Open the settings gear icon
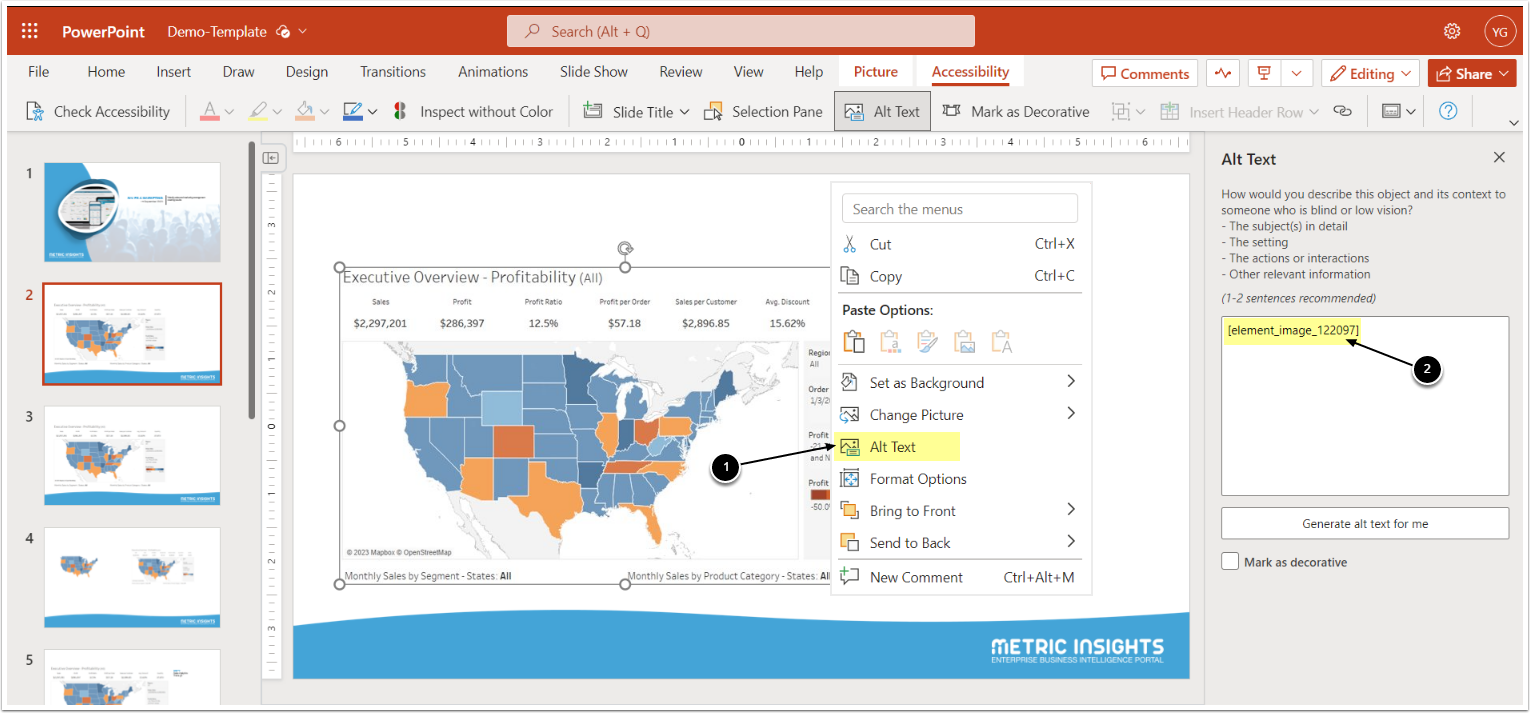Screen dimensions: 1530x713 coord(1452,31)
